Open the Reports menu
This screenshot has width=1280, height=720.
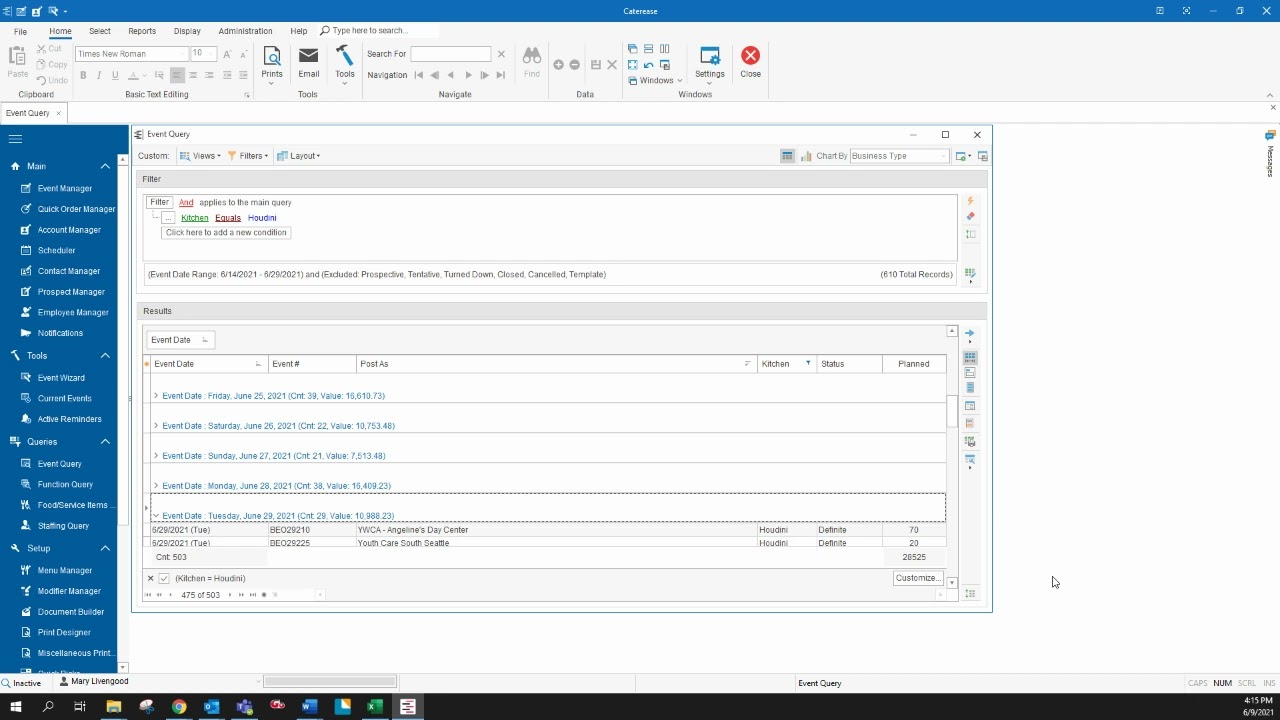click(x=142, y=31)
